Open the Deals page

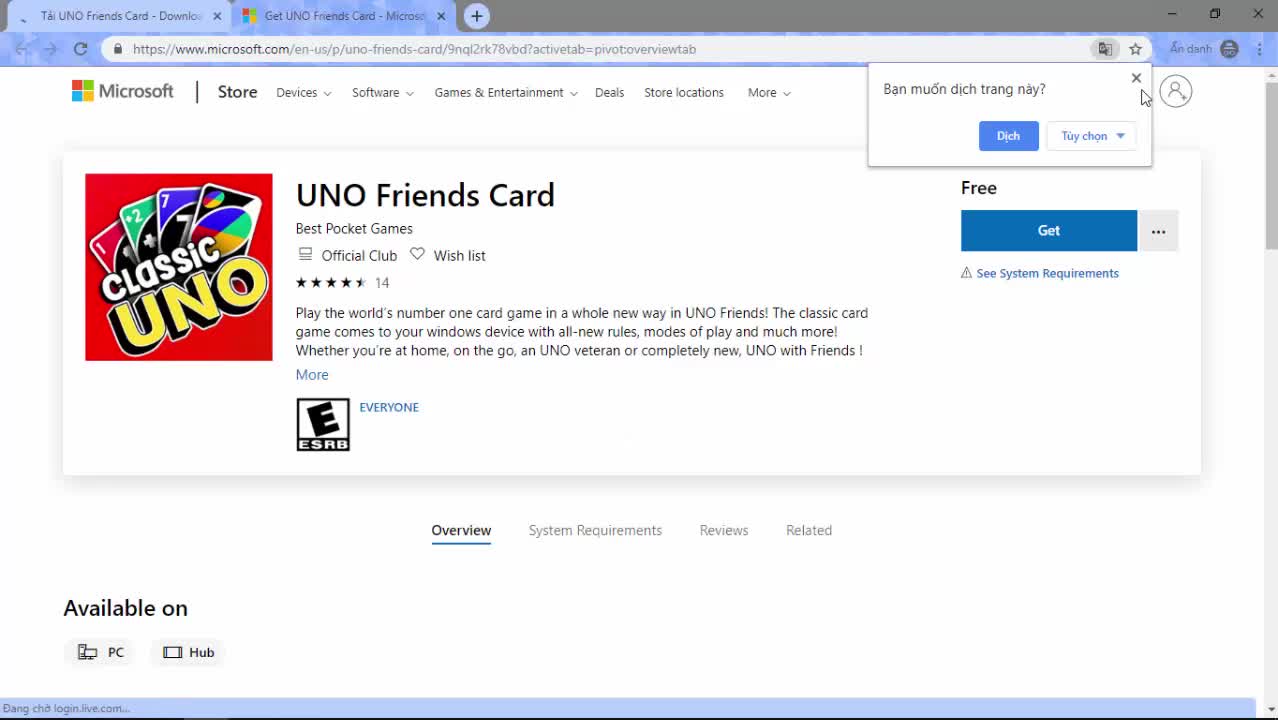point(609,92)
